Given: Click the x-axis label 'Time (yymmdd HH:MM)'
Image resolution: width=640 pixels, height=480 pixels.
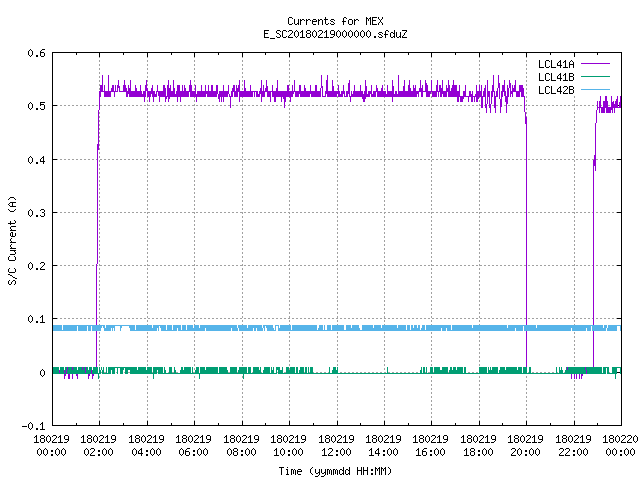Looking at the screenshot, I should click(x=335, y=471).
